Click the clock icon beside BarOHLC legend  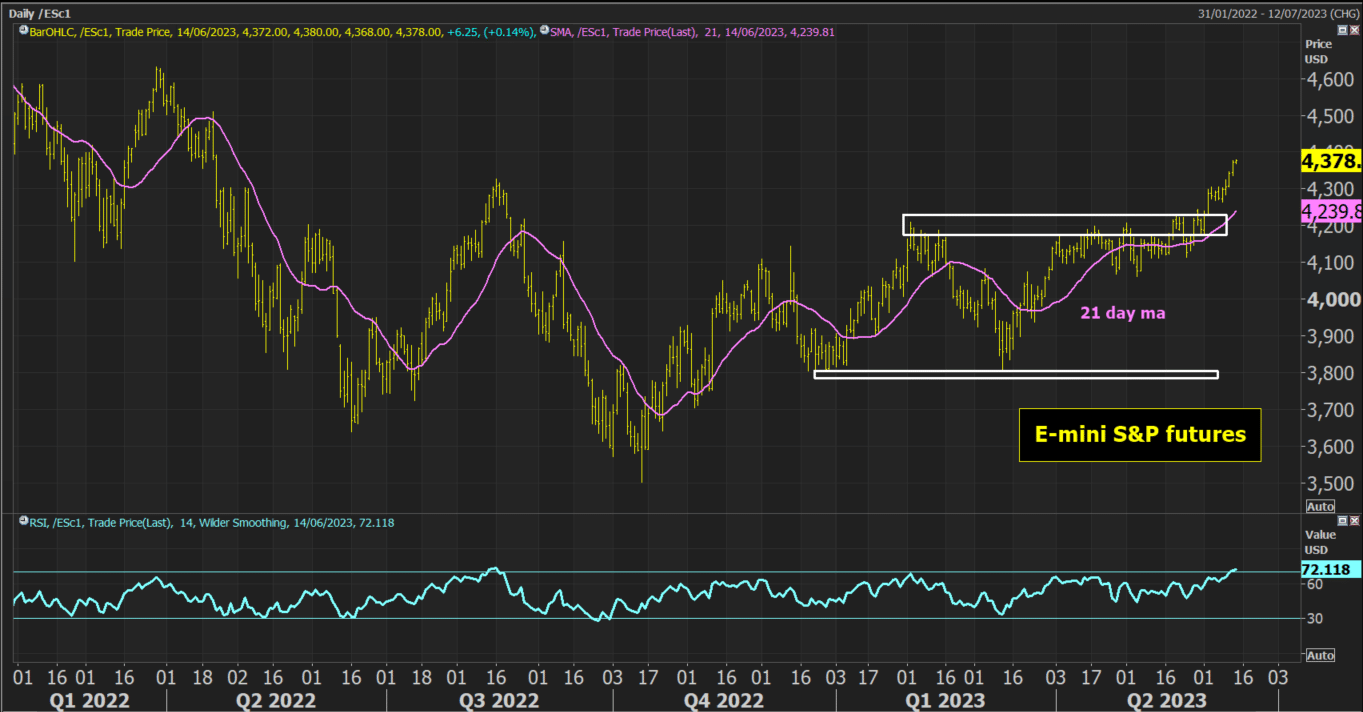point(21,32)
